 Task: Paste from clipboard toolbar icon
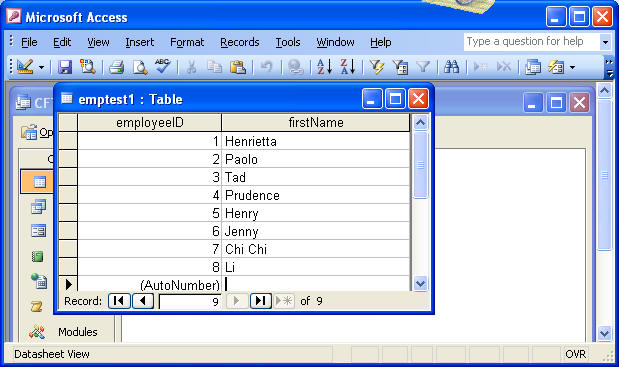(238, 67)
